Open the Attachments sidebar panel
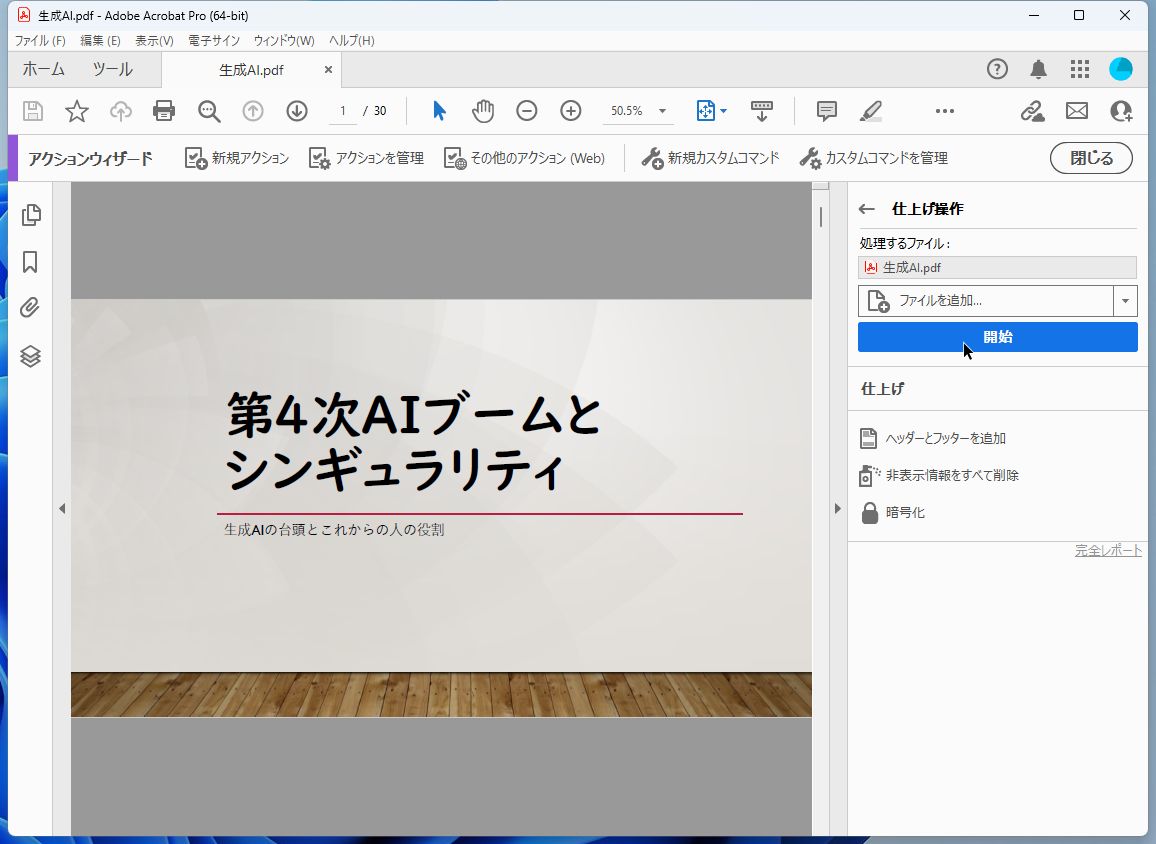 tap(30, 308)
